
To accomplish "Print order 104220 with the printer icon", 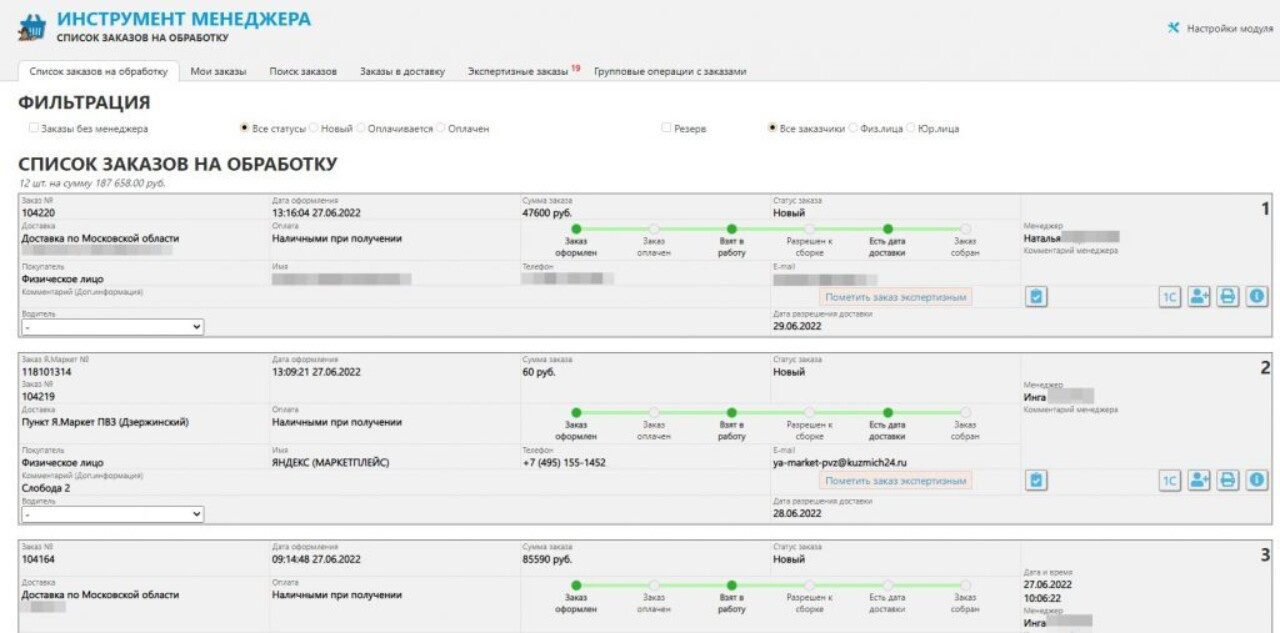I will pos(1228,297).
